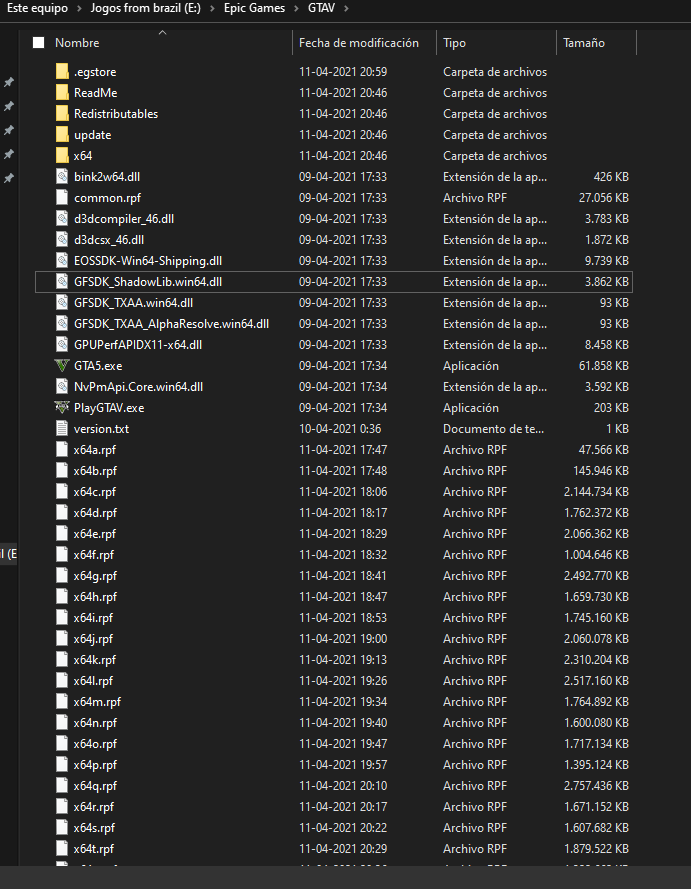Click the d3dcsx_46.dll file icon

(62, 239)
